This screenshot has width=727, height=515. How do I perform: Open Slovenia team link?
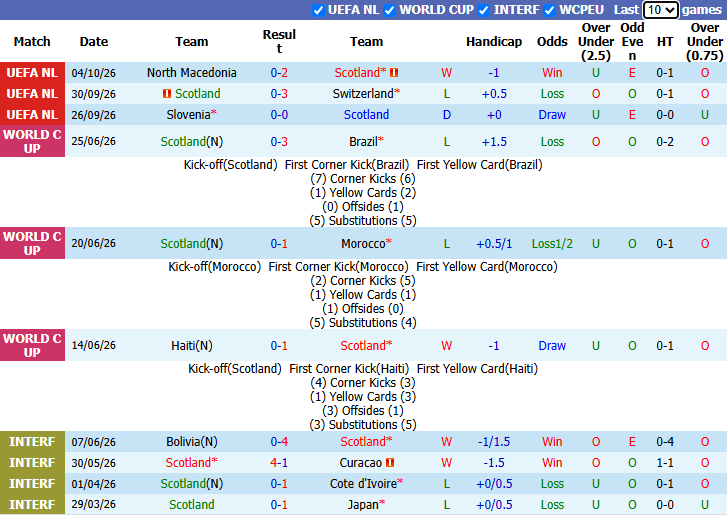[x=188, y=114]
